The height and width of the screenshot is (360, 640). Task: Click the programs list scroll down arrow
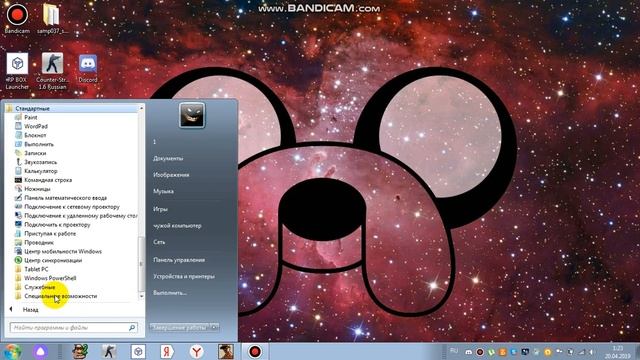(x=141, y=296)
